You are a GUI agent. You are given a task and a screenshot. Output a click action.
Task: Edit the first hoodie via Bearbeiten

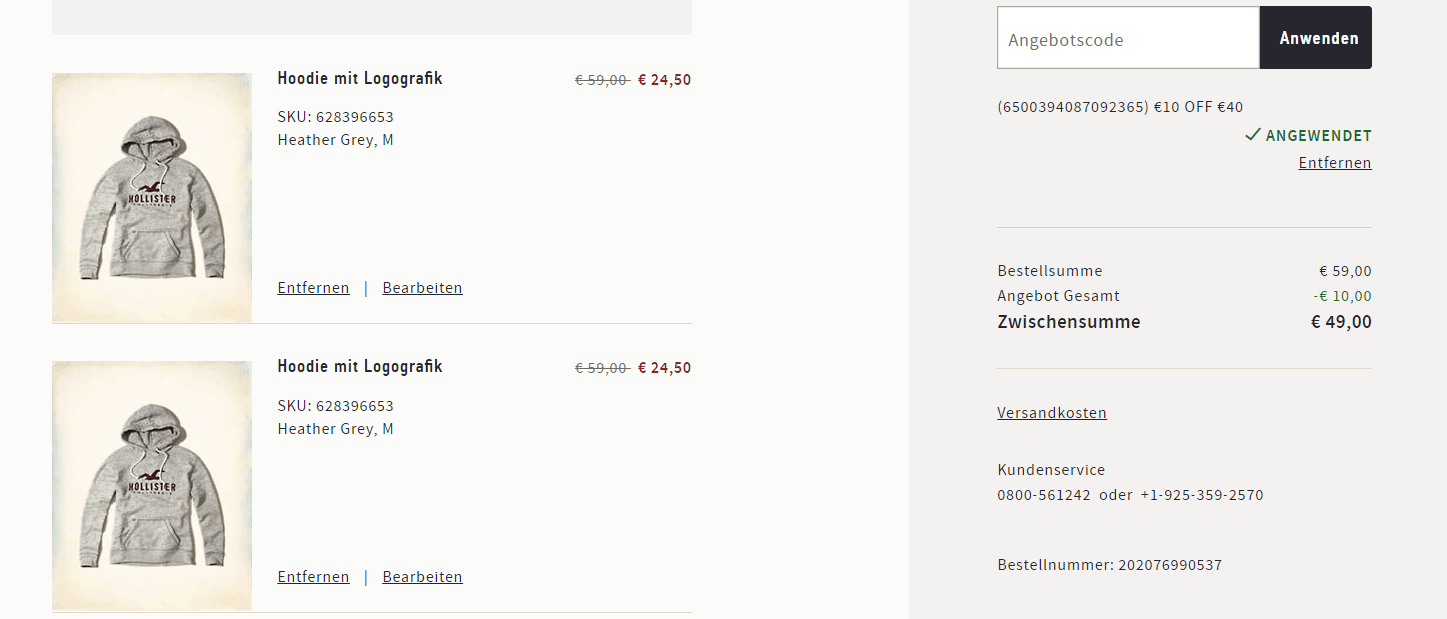click(x=422, y=288)
